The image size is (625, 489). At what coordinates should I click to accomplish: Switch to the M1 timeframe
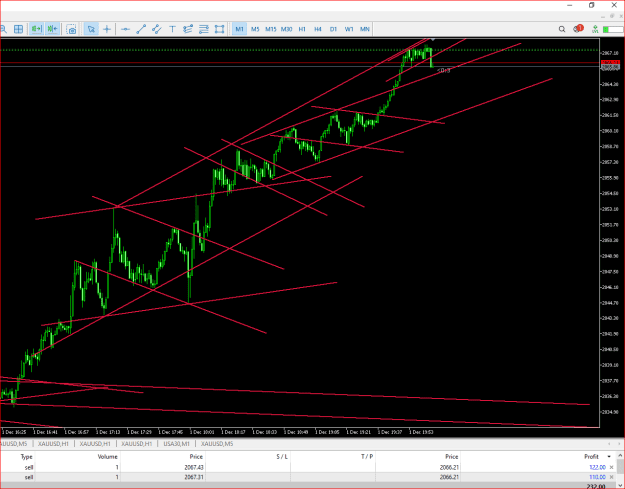coord(239,29)
